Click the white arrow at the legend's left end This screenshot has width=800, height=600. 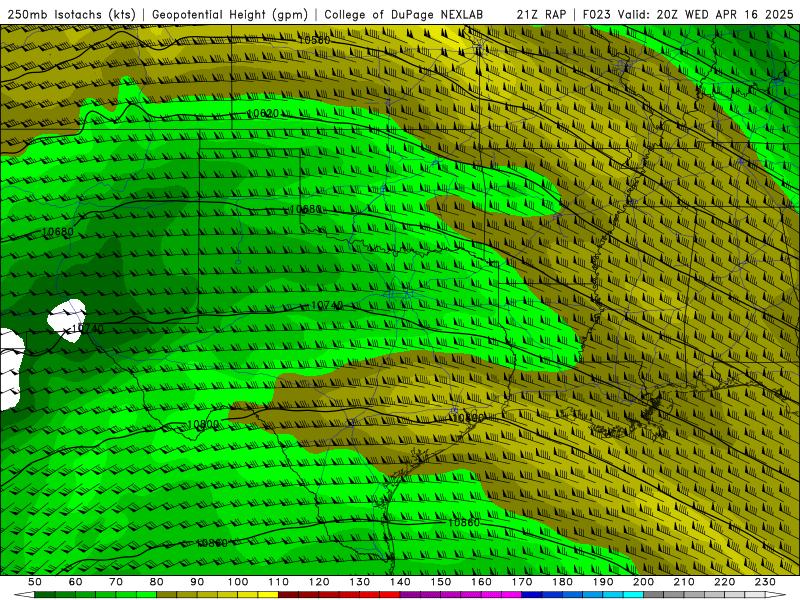(24, 595)
